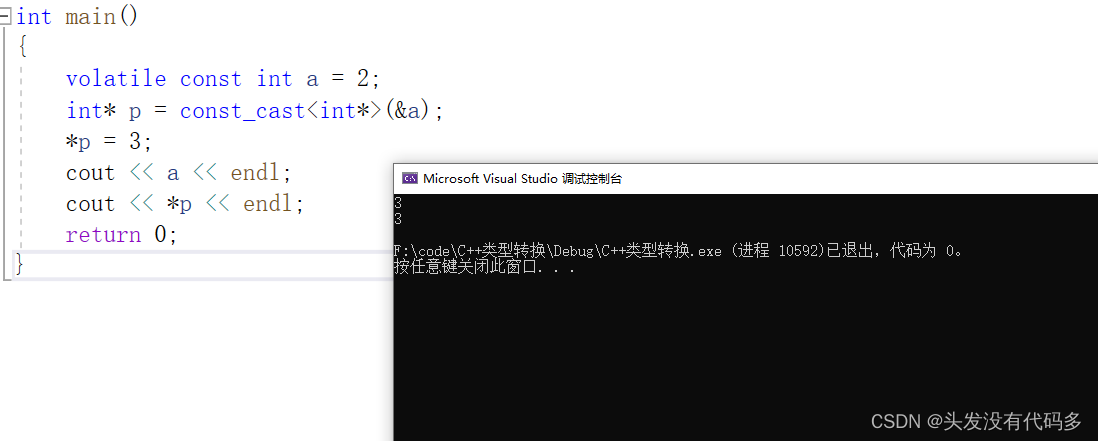Click the Microsoft Visual Studio console title
The image size is (1098, 441).
point(522,178)
